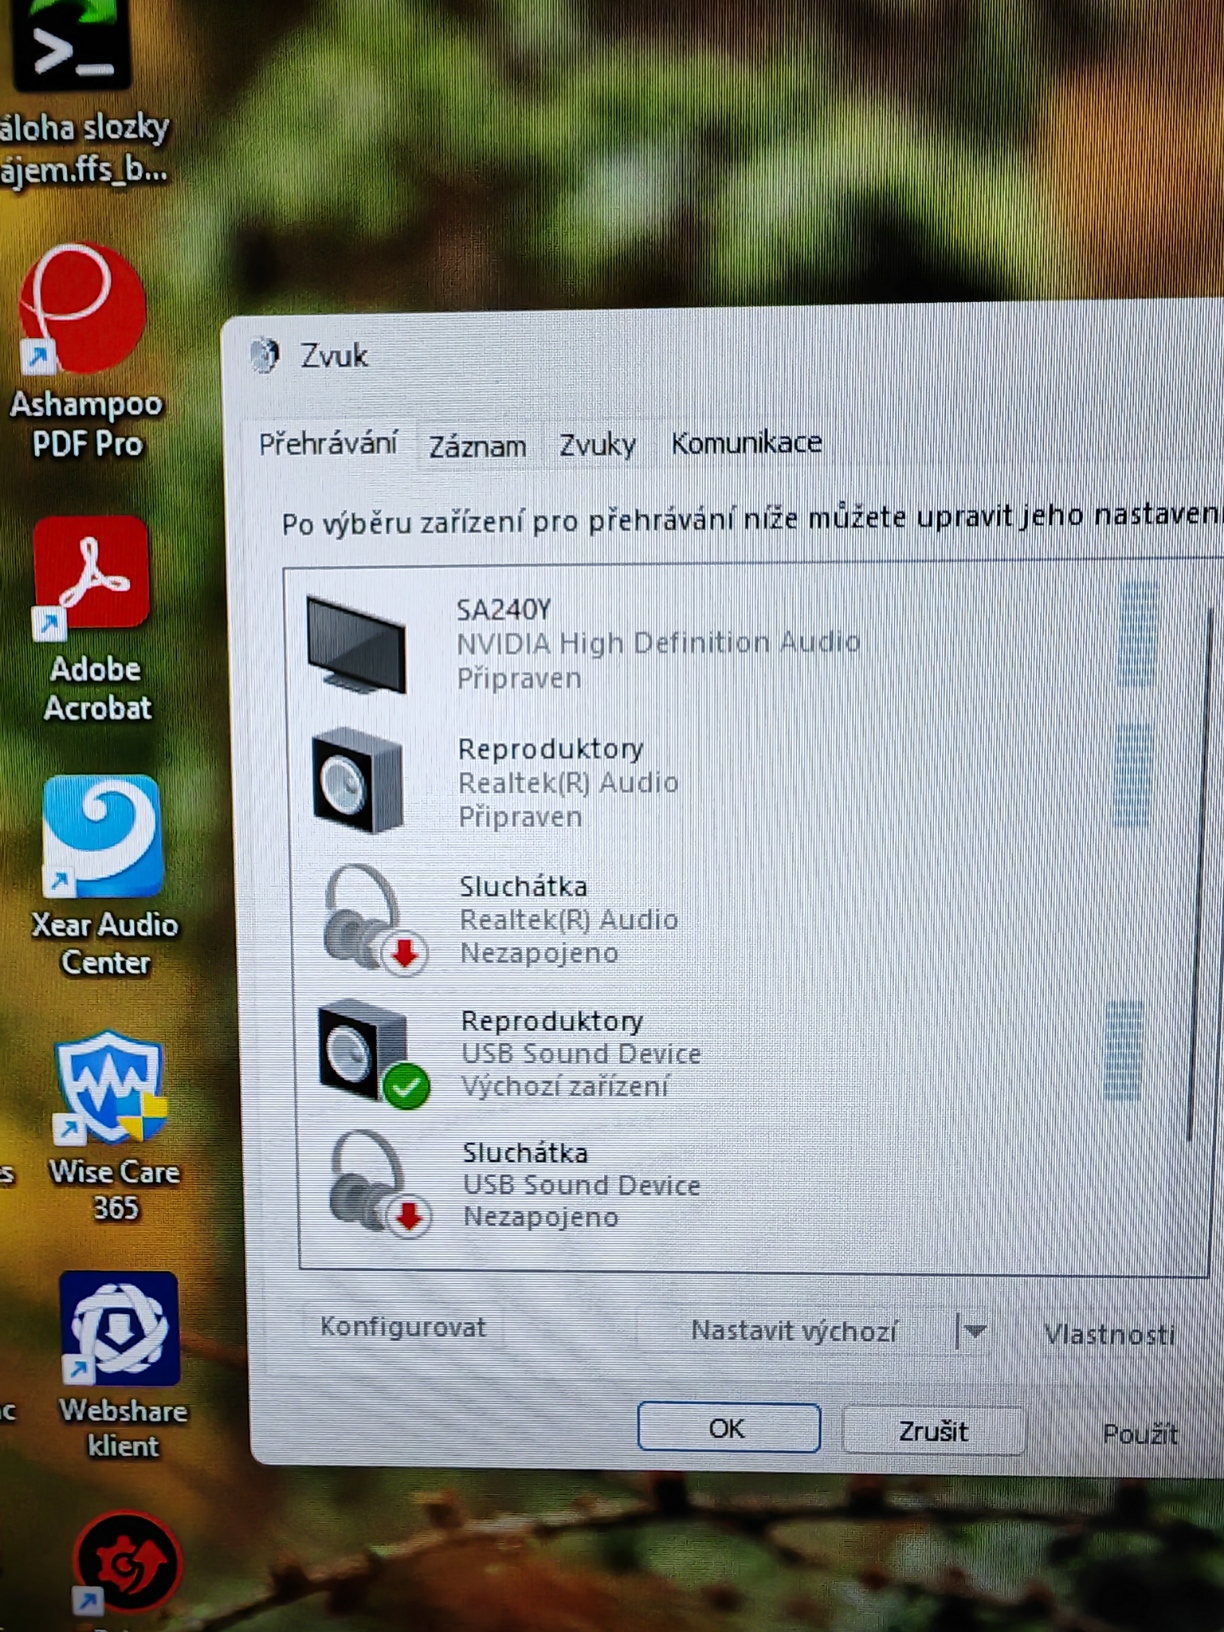1224x1632 pixels.
Task: Select the SA240Y monitor device icon
Action: [356, 644]
